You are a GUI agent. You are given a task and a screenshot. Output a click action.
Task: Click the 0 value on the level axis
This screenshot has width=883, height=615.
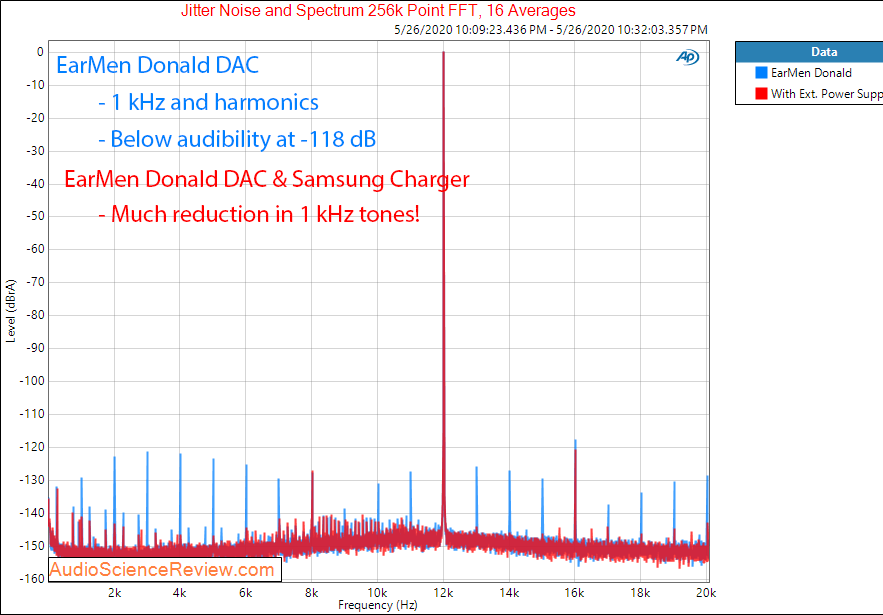[x=40, y=52]
